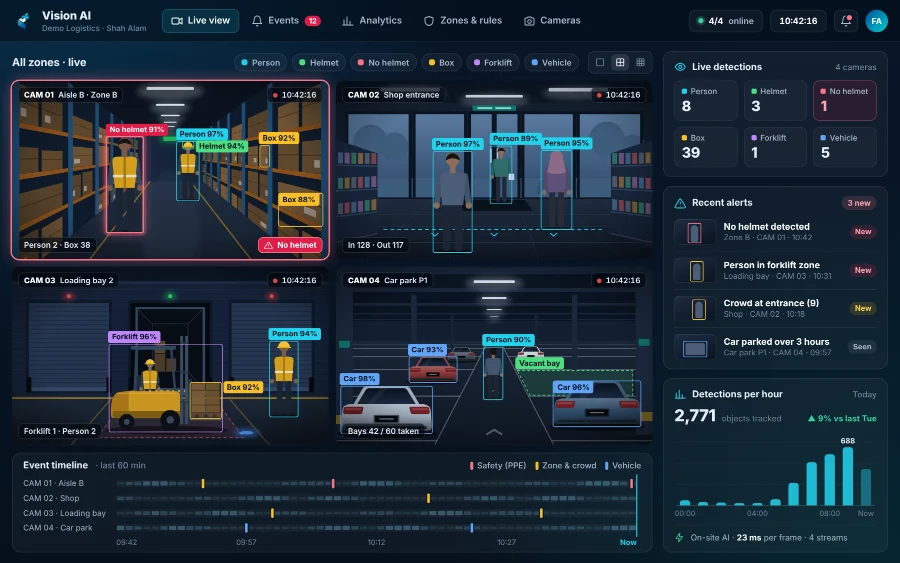The image size is (900, 563).
Task: Toggle the Vehicle filter chip
Action: pyautogui.click(x=551, y=63)
